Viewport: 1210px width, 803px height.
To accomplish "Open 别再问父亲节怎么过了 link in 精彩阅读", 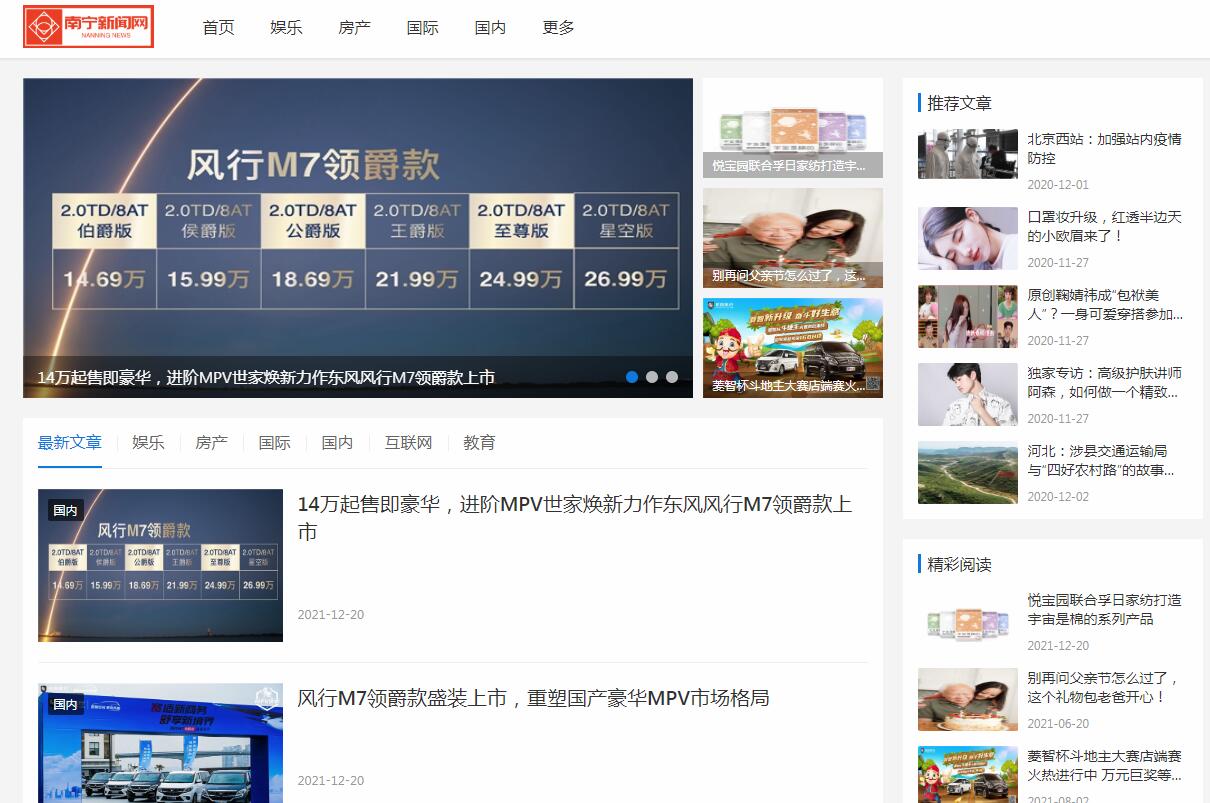I will (x=1104, y=687).
